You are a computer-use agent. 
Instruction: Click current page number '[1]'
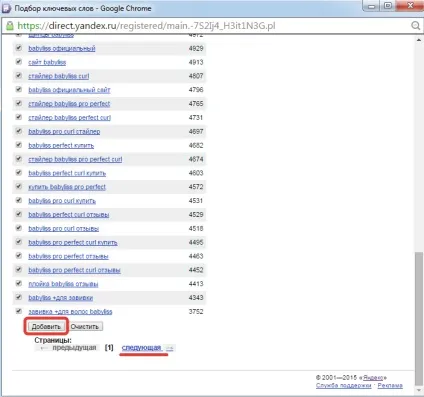[x=109, y=348]
